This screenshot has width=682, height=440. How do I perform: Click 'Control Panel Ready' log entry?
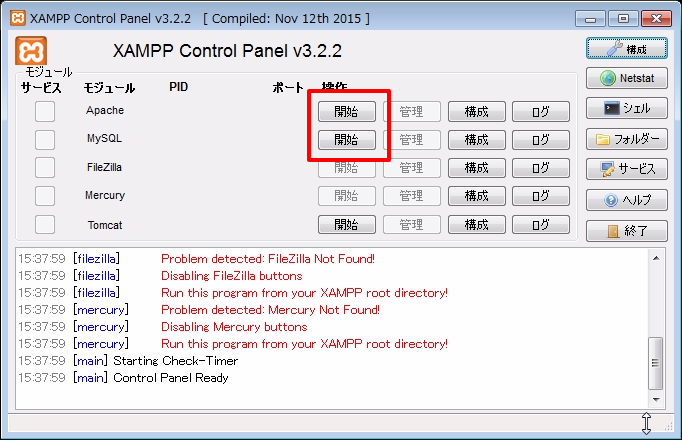click(x=170, y=378)
